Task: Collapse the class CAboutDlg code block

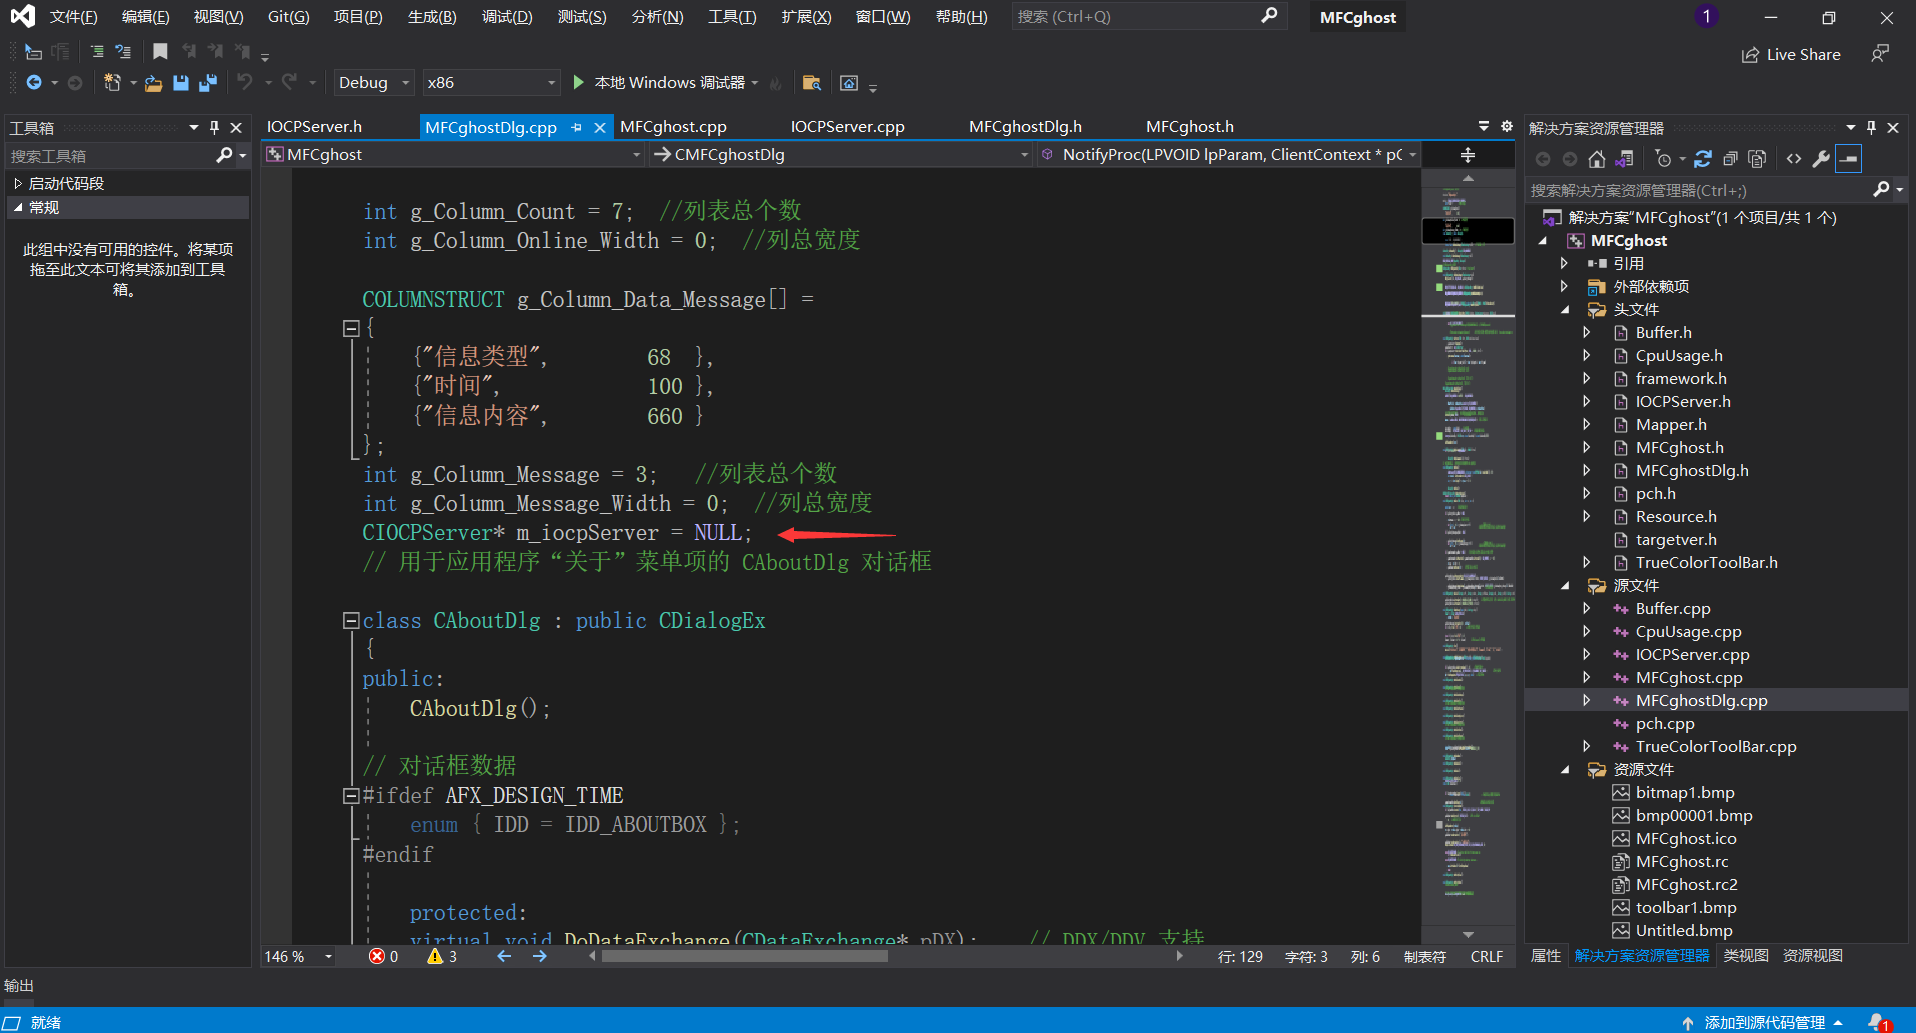Action: (351, 621)
